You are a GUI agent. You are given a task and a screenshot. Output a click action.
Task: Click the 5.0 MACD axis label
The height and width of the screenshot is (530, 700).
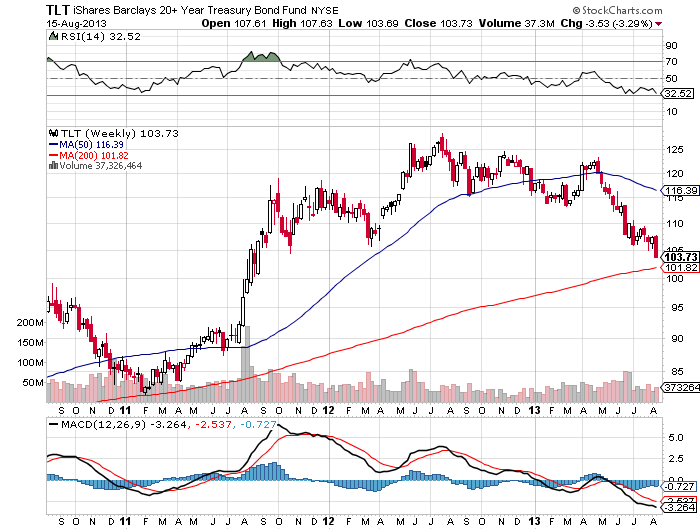(675, 438)
